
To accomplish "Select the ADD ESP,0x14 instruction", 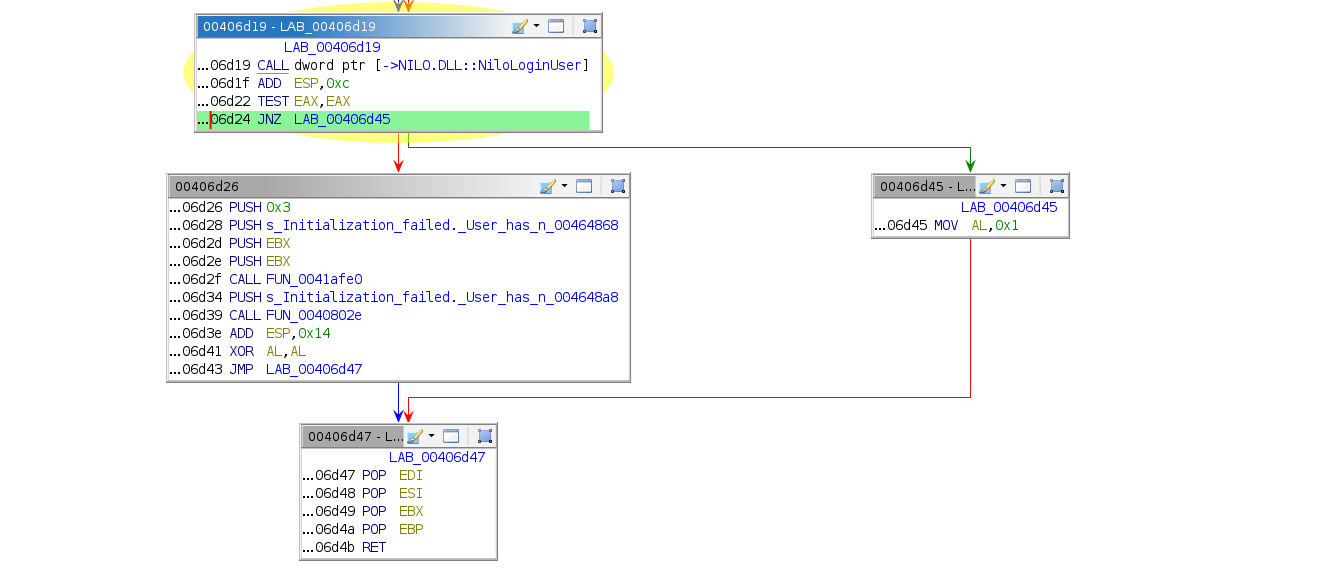I will (x=398, y=334).
